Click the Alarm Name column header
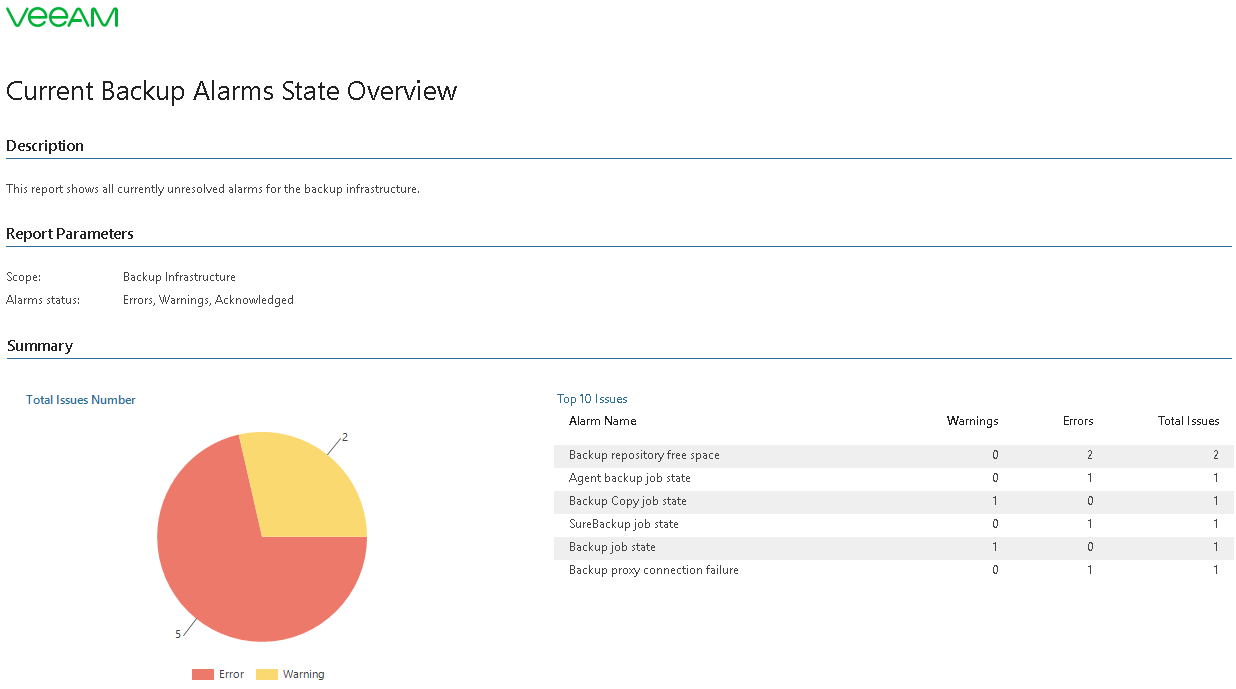 click(x=603, y=421)
